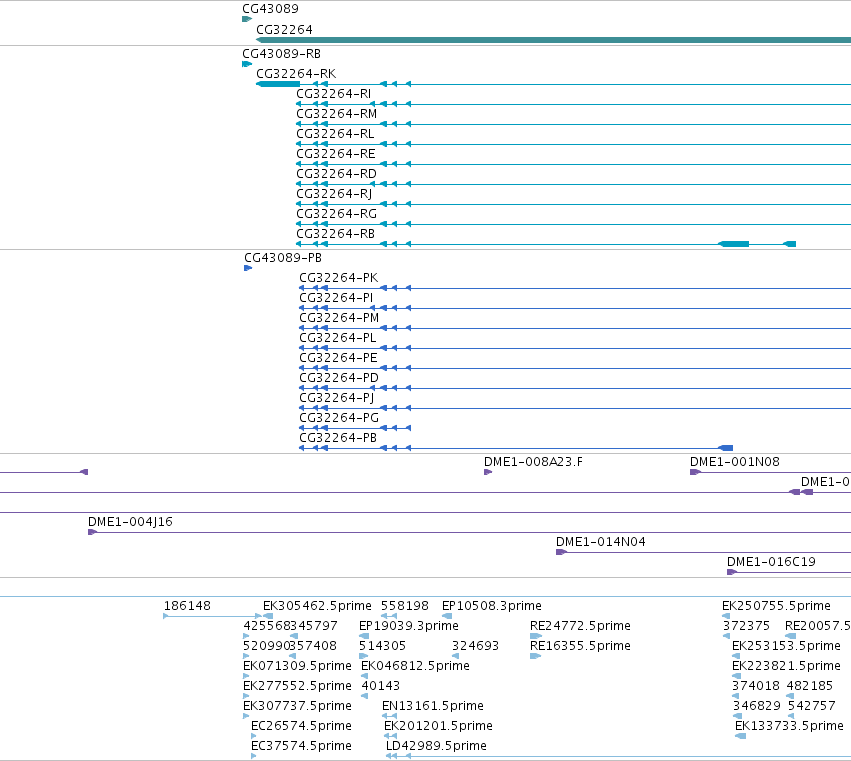Click protein CG32264-PD label
The width and height of the screenshot is (851, 761).
339,378
